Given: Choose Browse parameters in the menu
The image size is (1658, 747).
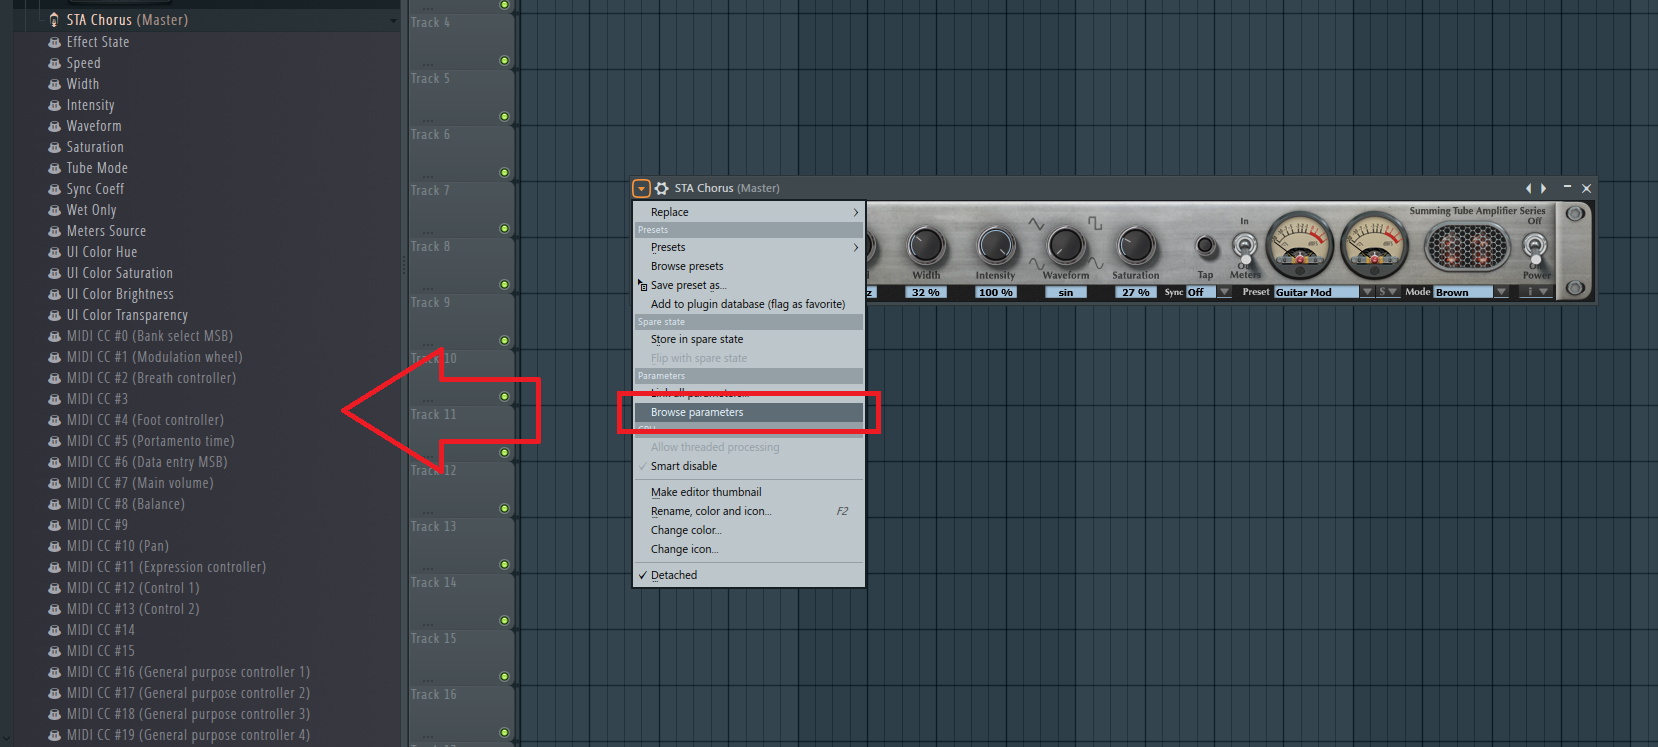Looking at the screenshot, I should 749,412.
